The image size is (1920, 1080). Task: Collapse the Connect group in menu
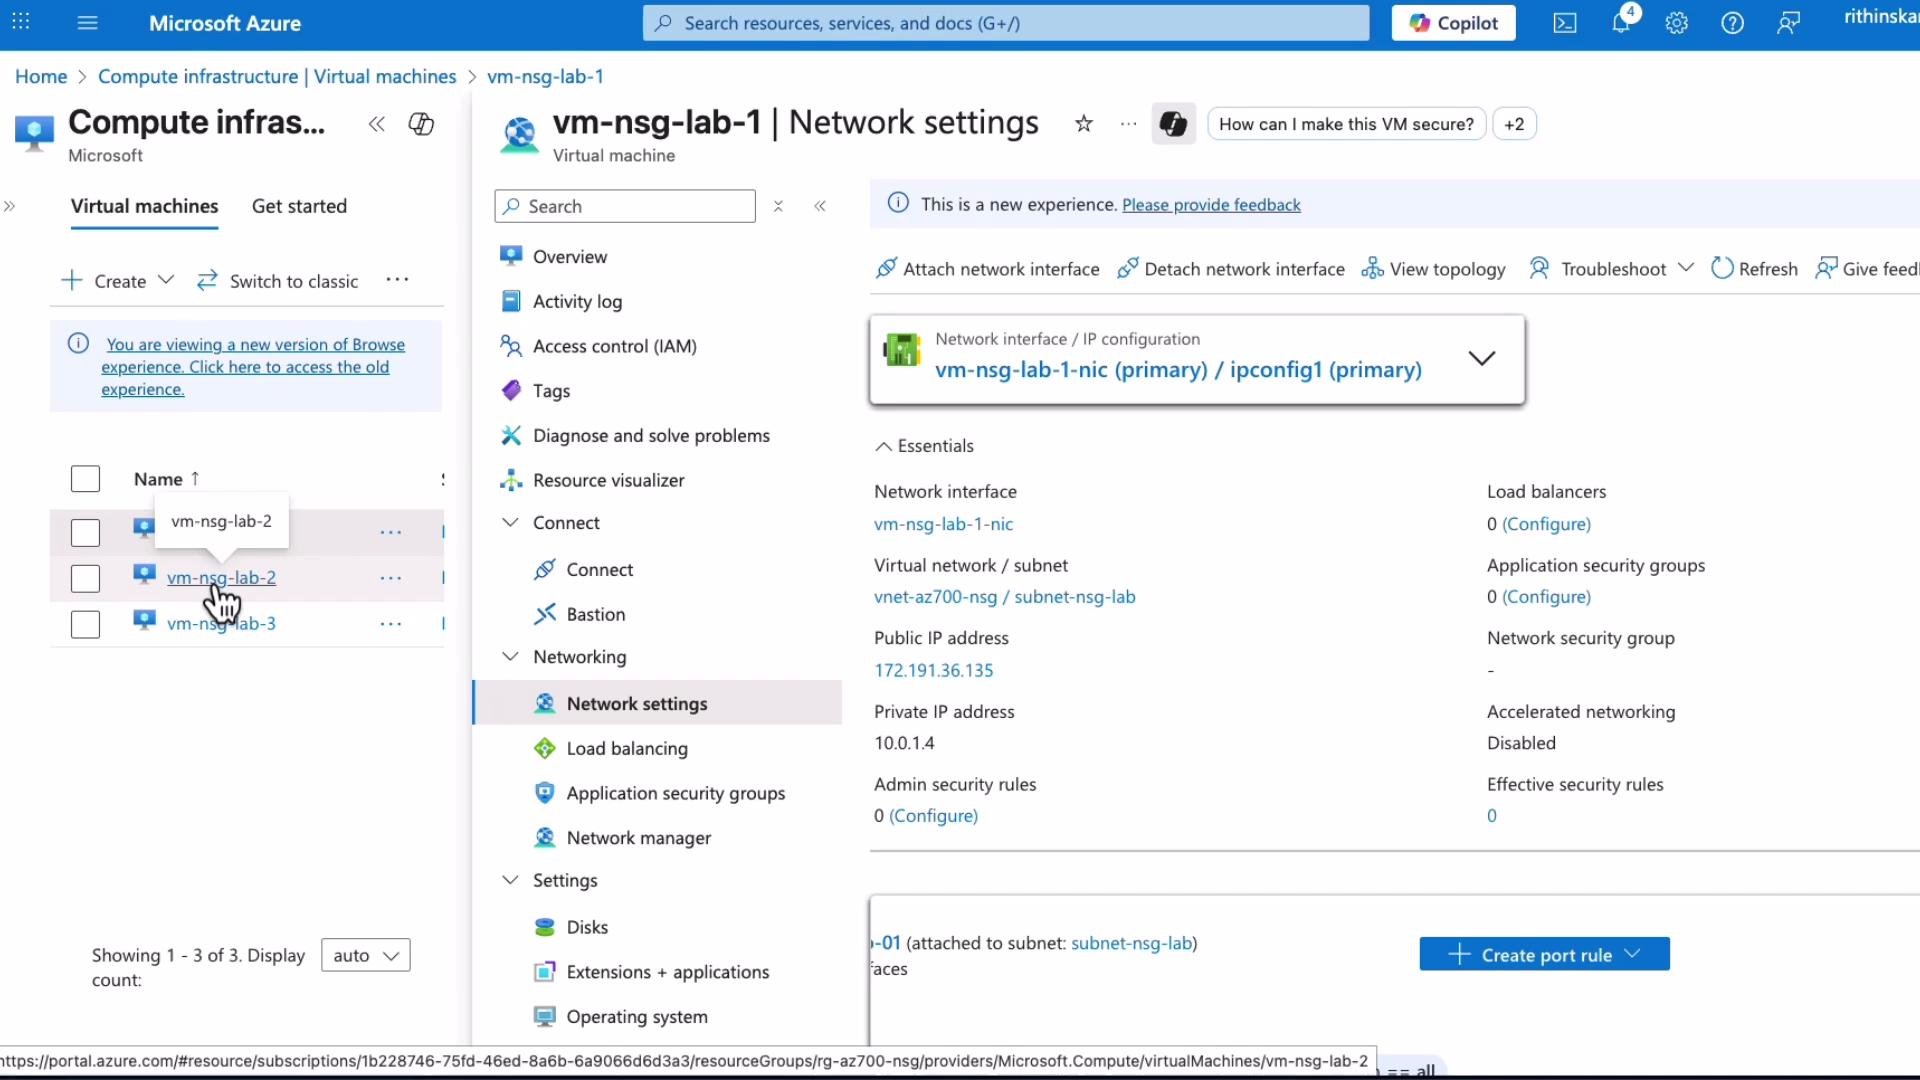point(510,523)
